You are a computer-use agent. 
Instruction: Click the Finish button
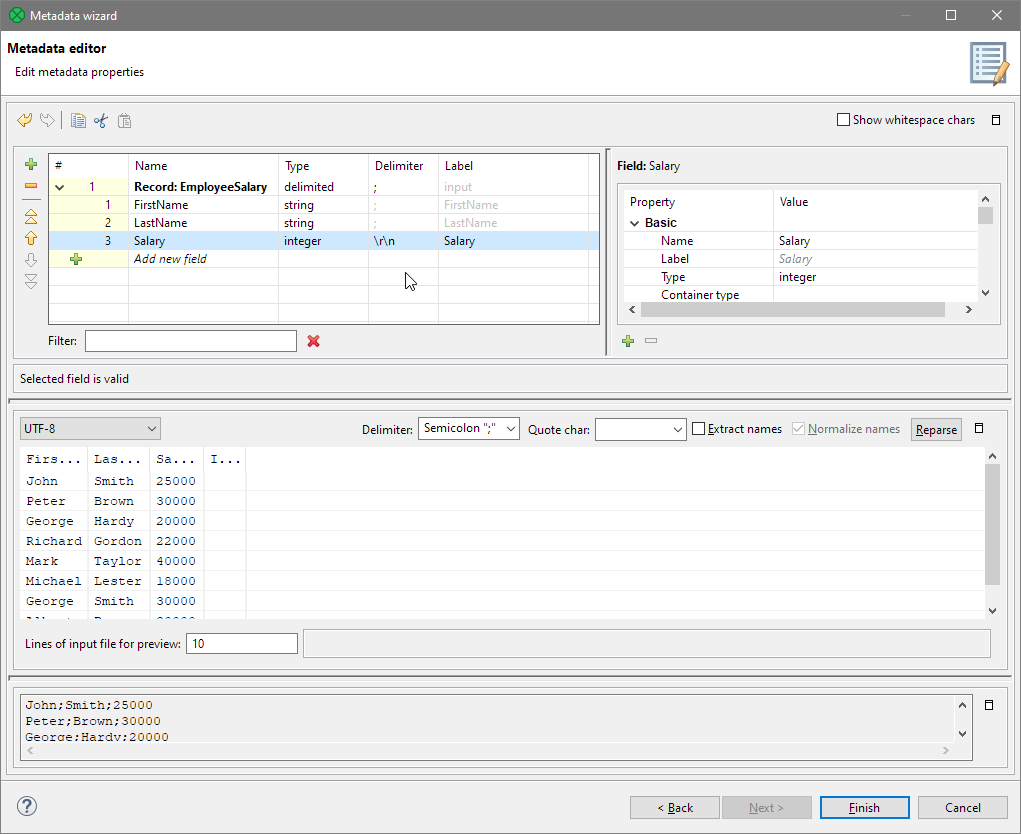pyautogui.click(x=864, y=808)
